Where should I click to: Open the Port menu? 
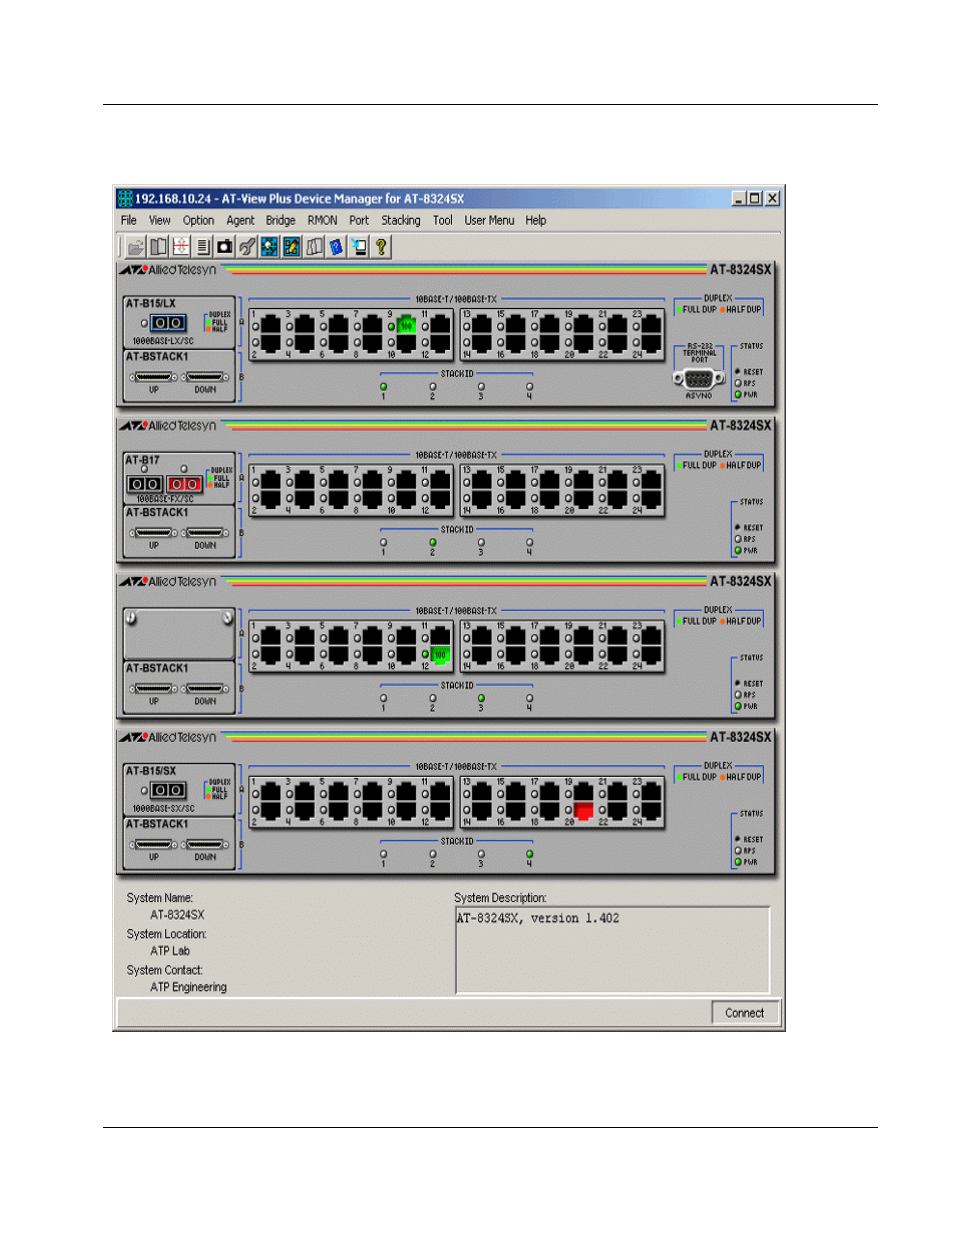coord(359,220)
